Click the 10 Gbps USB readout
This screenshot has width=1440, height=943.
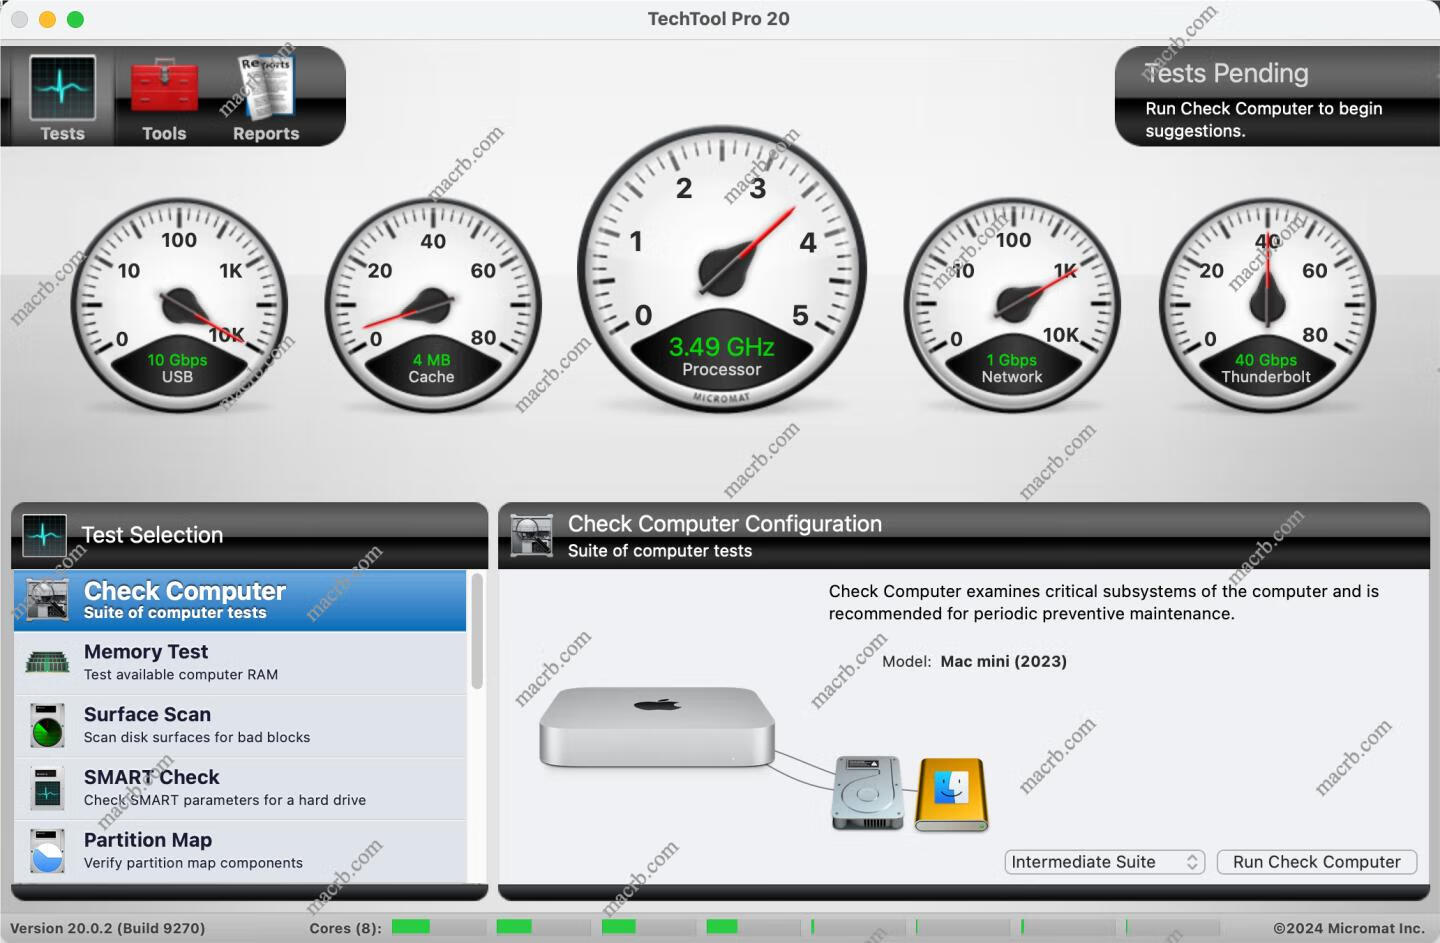click(x=177, y=360)
